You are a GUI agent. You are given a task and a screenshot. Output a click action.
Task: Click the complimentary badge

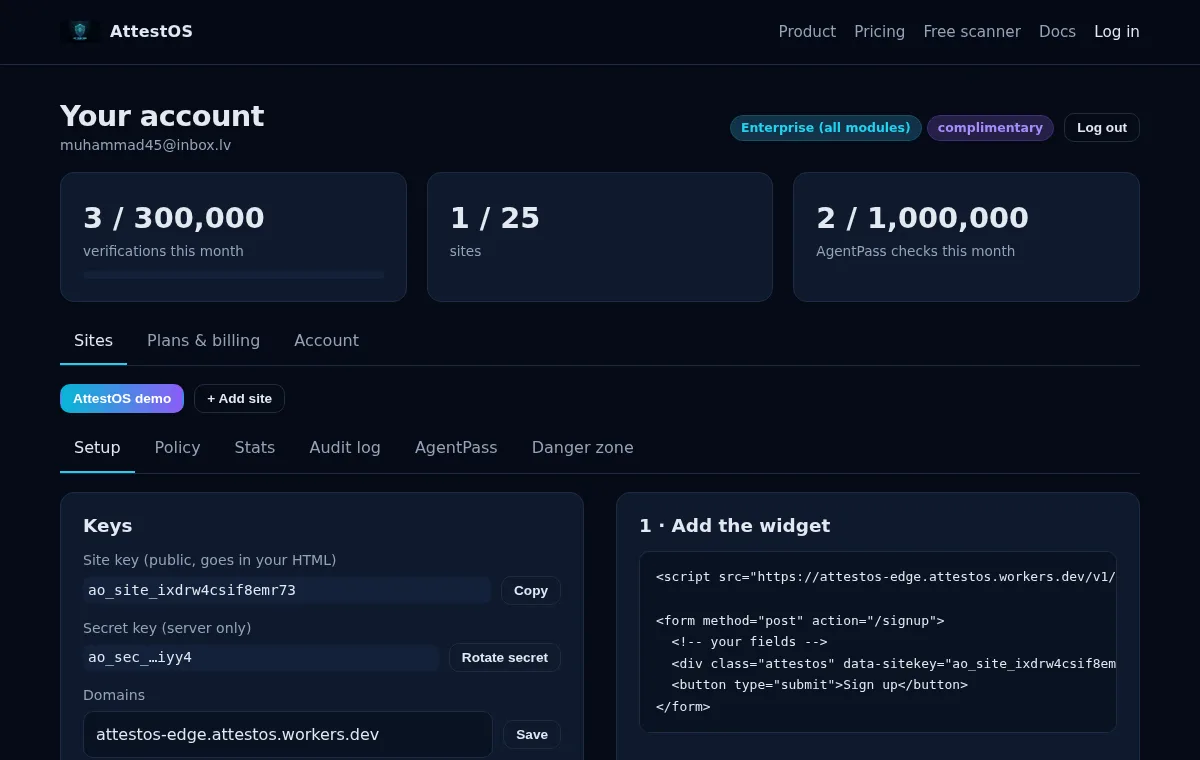click(990, 128)
